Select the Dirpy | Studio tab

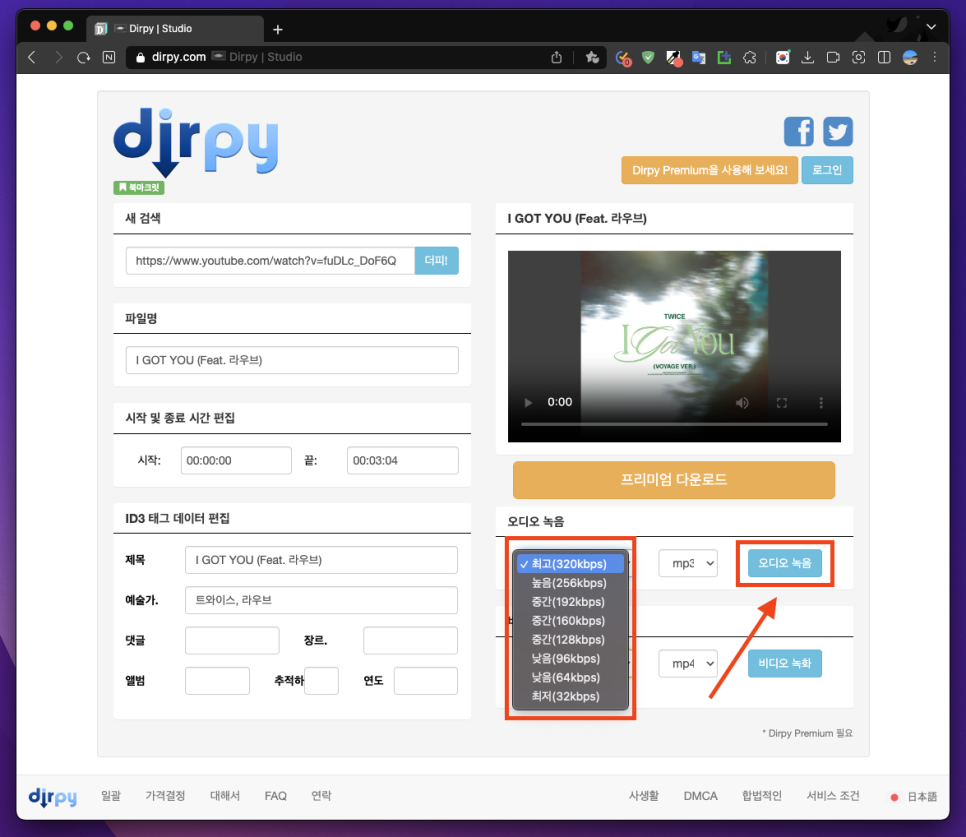point(176,29)
